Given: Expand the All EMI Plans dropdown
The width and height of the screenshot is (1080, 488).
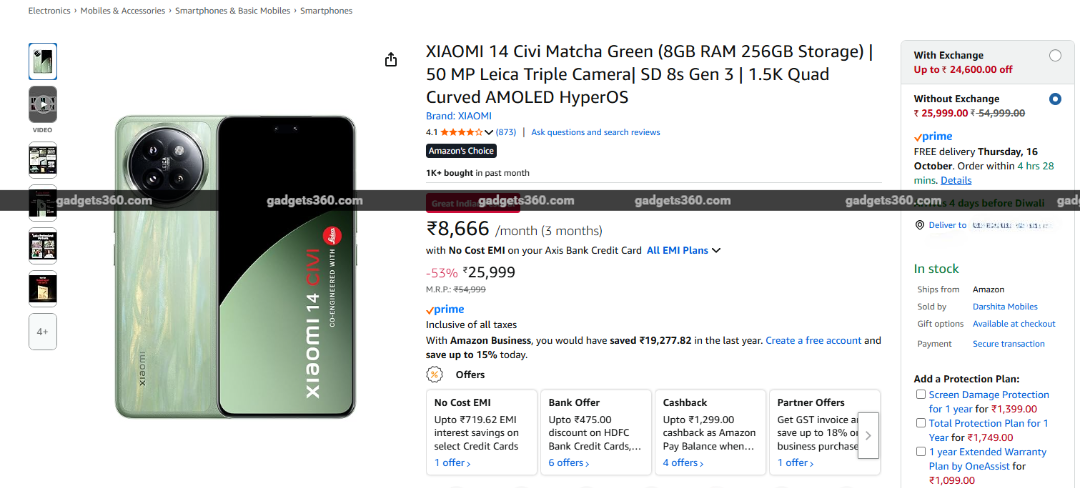Looking at the screenshot, I should tap(684, 251).
